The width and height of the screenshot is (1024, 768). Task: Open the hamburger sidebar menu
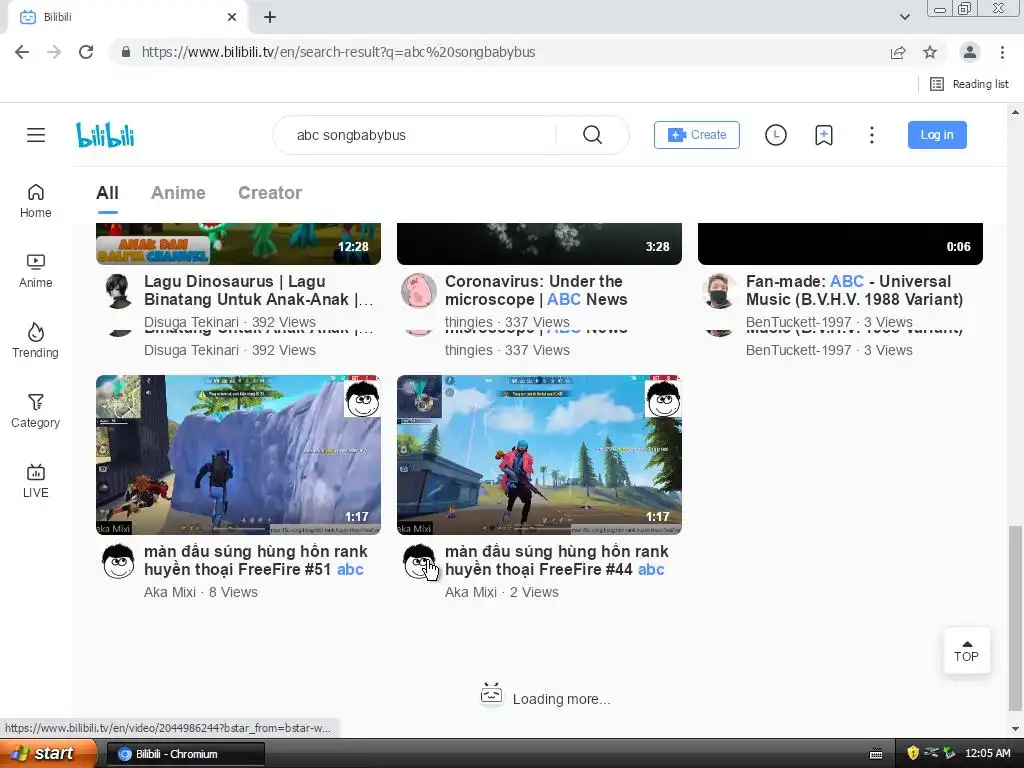pyautogui.click(x=36, y=135)
